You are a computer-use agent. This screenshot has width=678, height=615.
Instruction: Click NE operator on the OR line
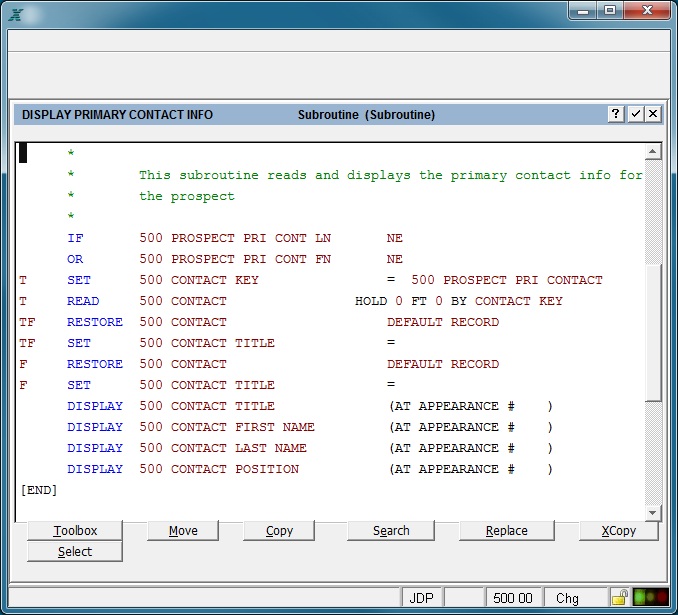394,259
